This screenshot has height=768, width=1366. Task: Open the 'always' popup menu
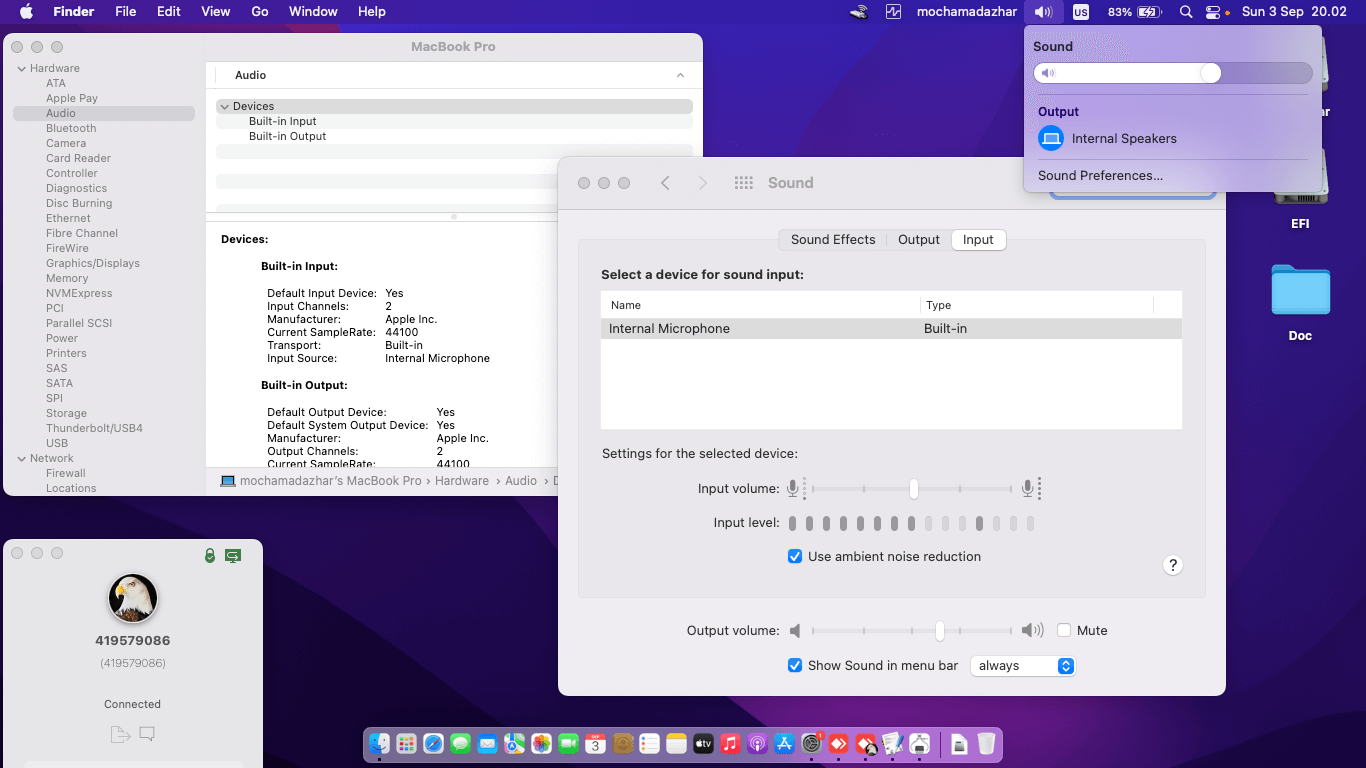pyautogui.click(x=1023, y=666)
